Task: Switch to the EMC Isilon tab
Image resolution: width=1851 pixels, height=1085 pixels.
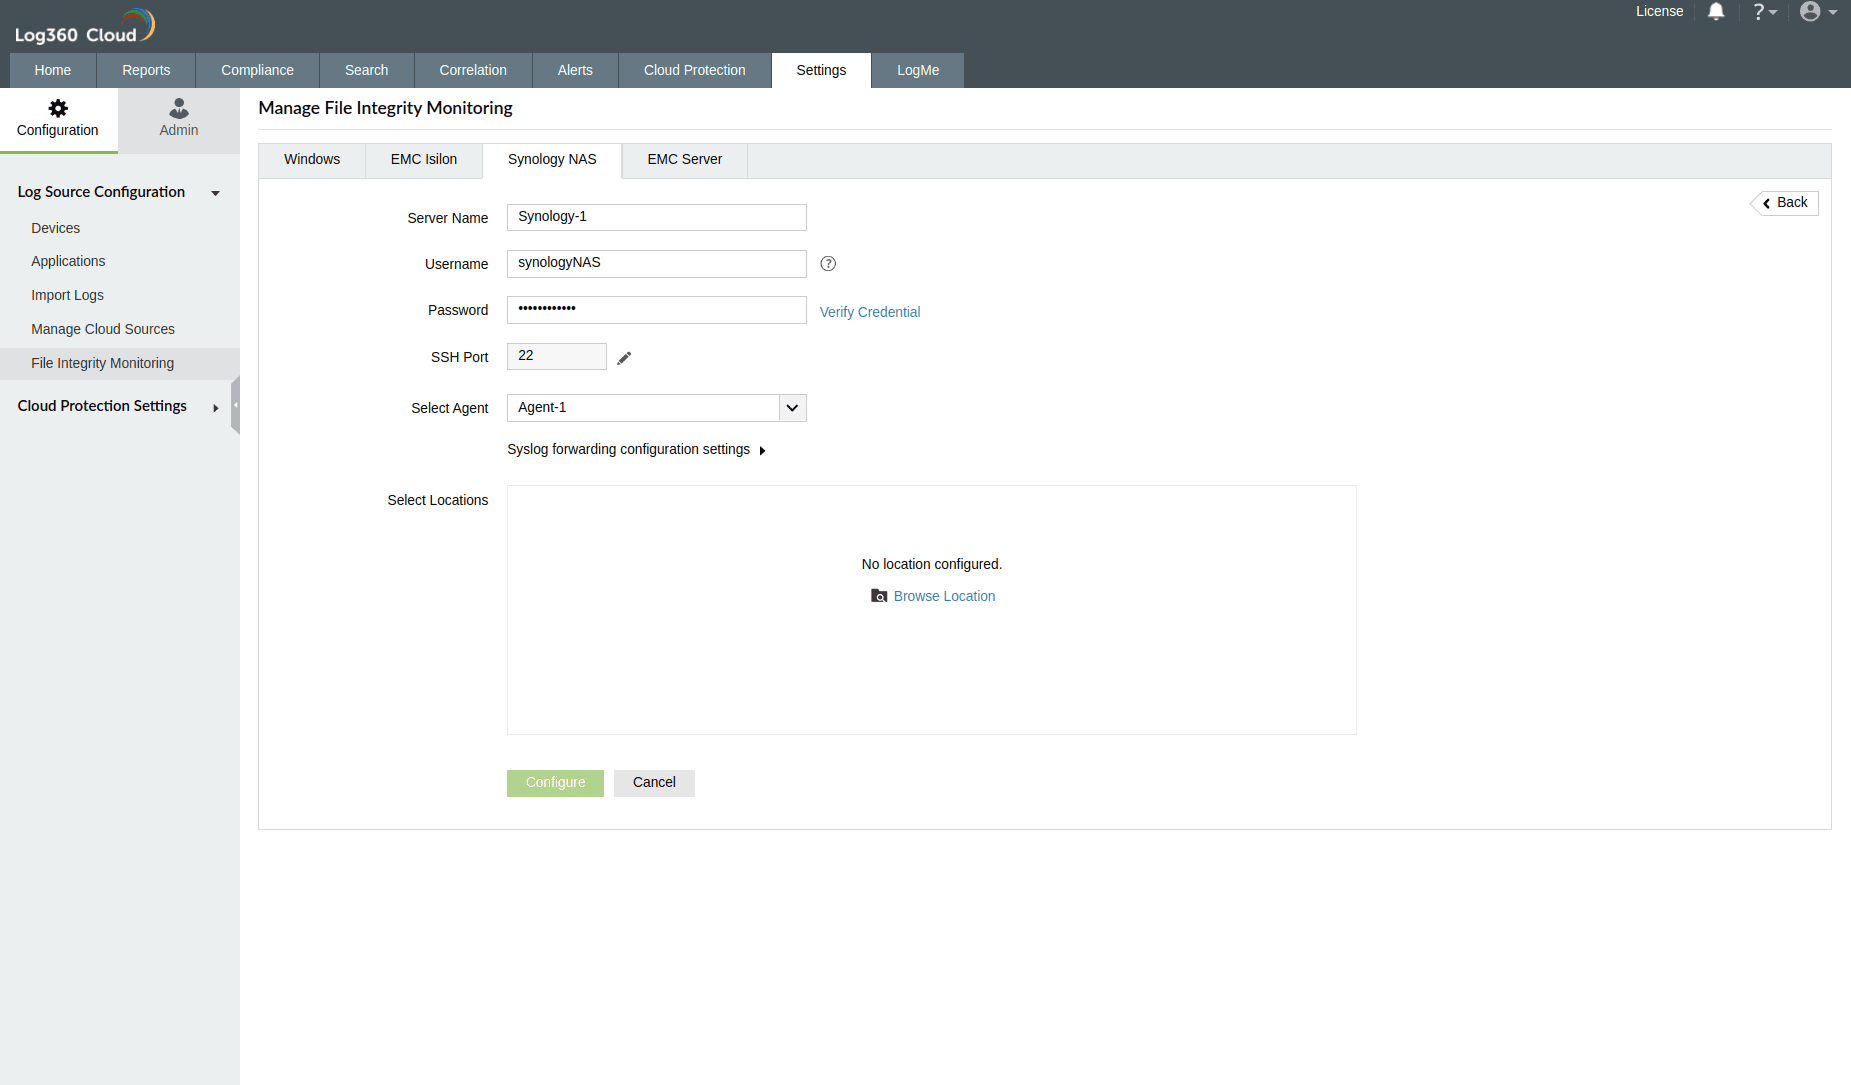Action: coord(424,160)
